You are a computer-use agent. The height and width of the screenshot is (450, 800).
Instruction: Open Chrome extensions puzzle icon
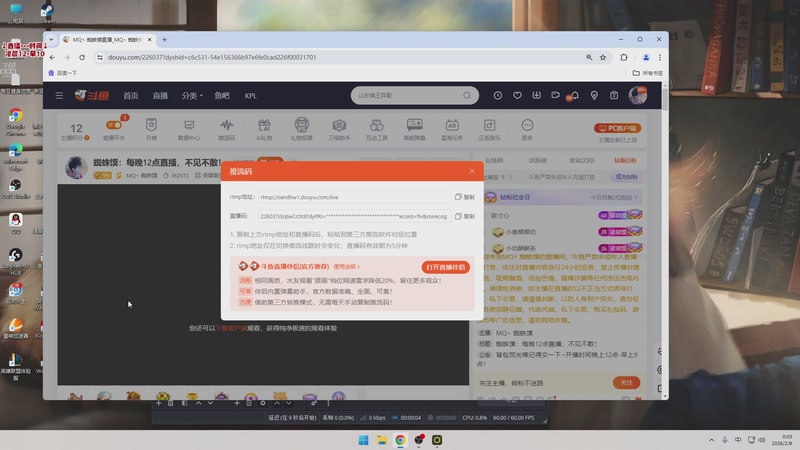point(623,58)
